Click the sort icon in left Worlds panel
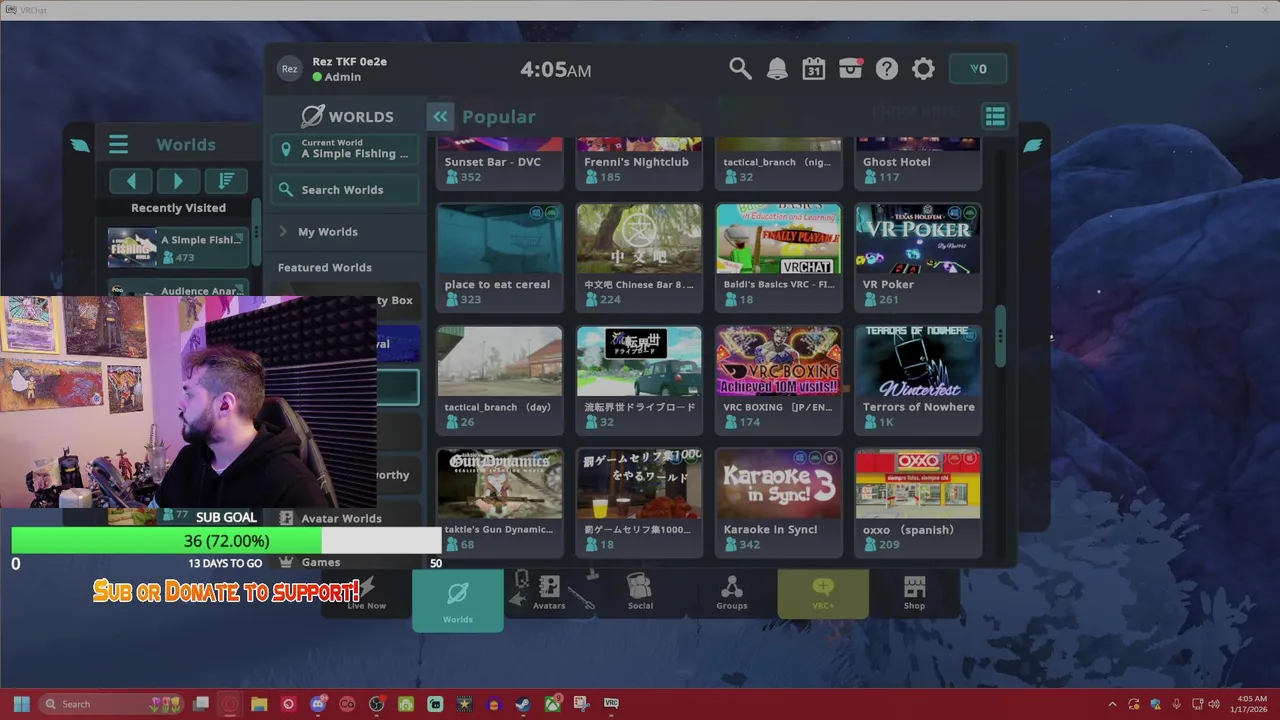This screenshot has height=720, width=1280. [226, 181]
